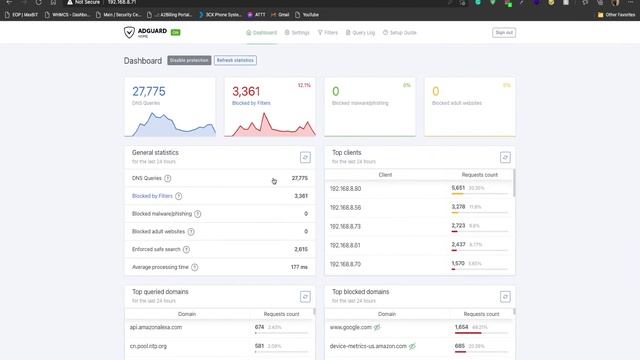
Task: Open the Setup Guide tab
Action: coord(399,33)
